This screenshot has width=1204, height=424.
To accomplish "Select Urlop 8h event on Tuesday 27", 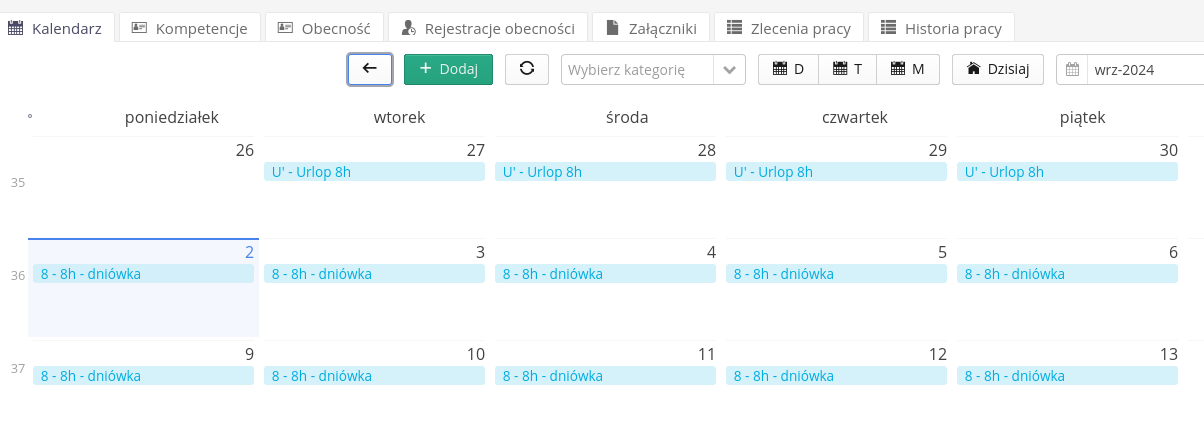I will pos(374,172).
